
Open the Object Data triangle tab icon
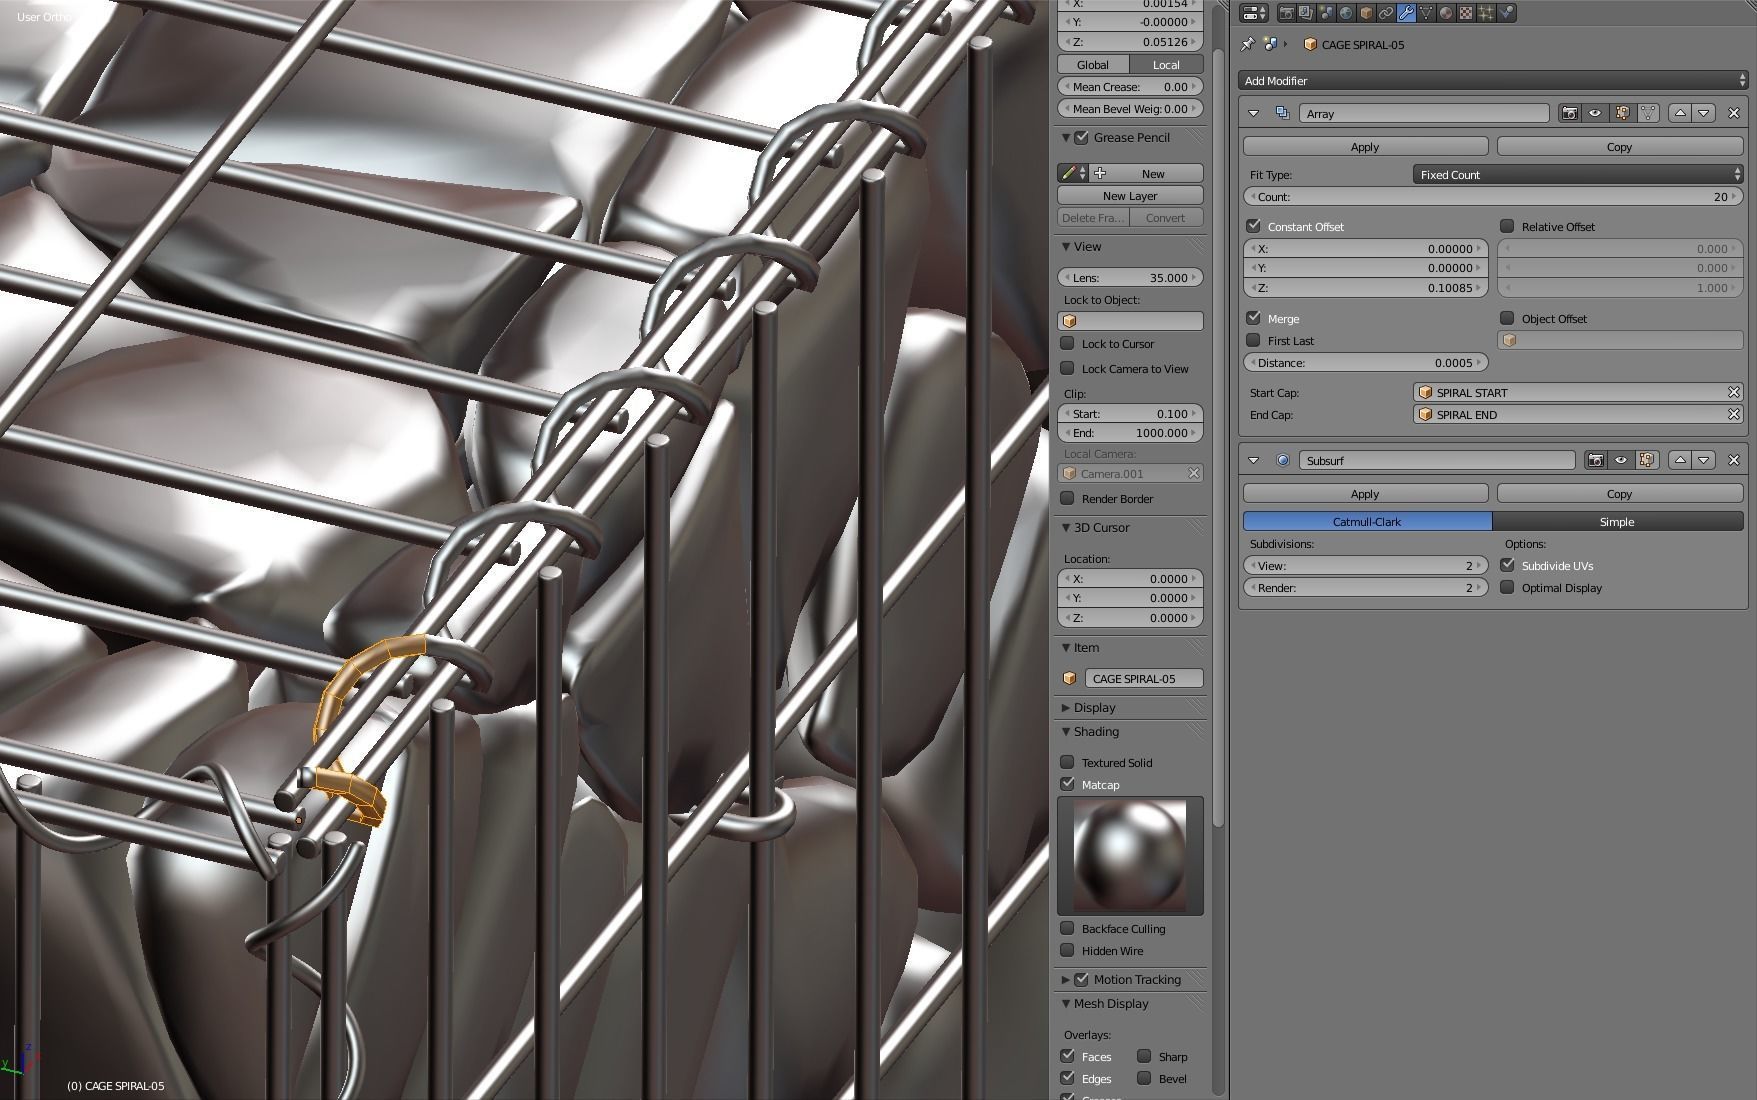coord(1426,13)
